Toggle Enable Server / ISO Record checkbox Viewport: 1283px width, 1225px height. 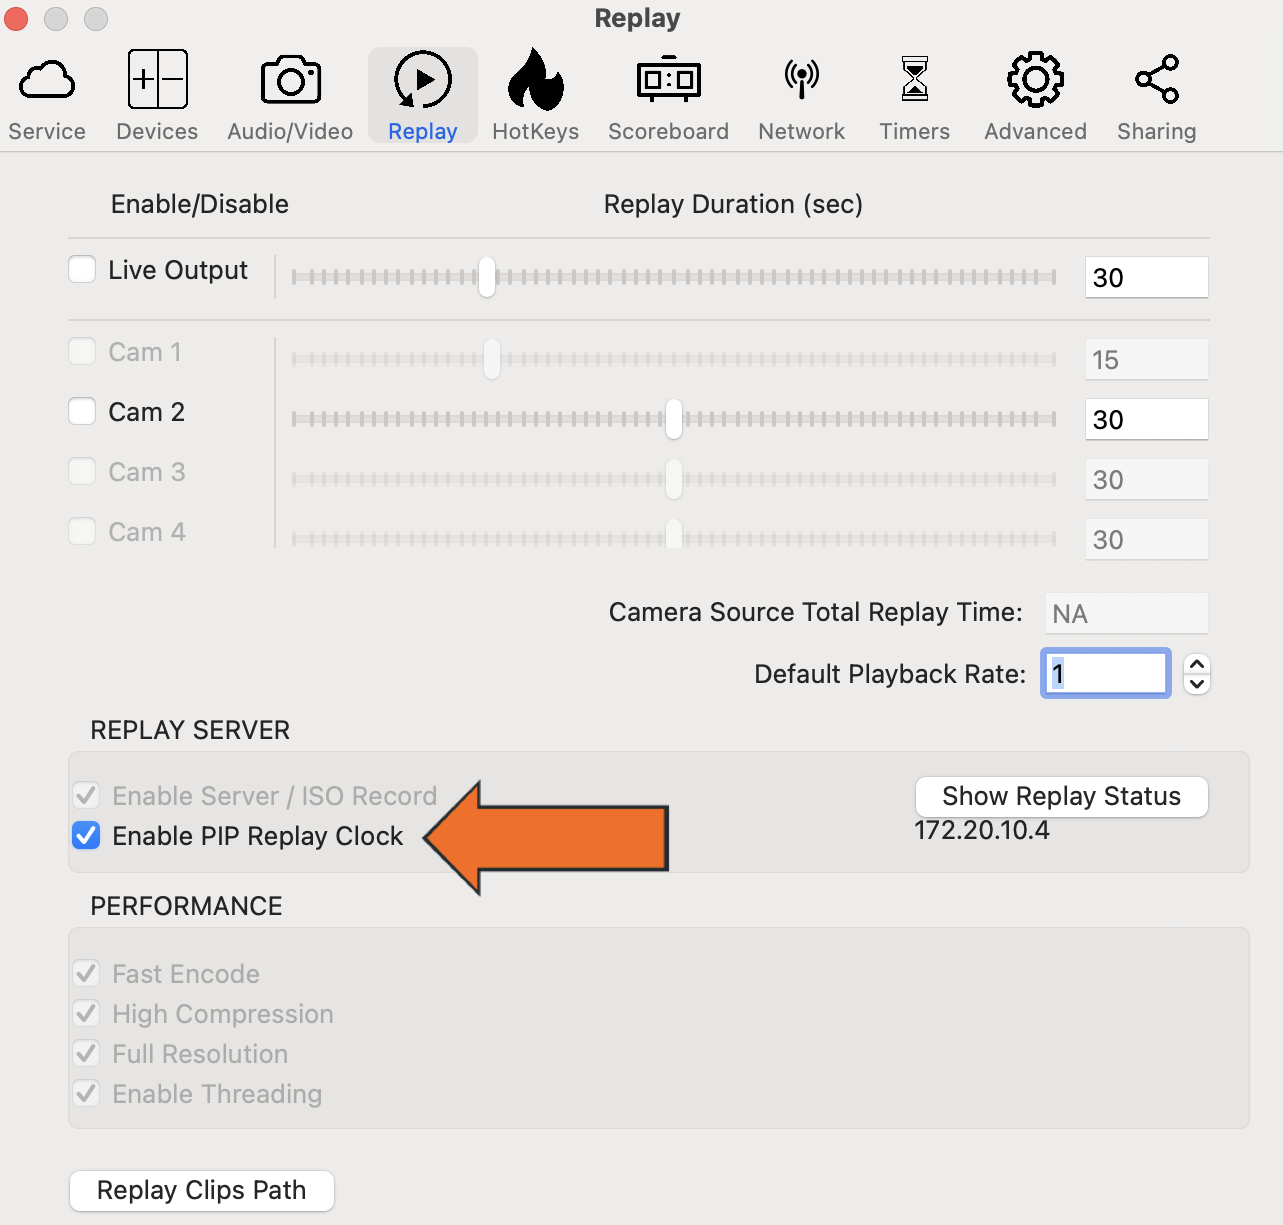pyautogui.click(x=86, y=796)
